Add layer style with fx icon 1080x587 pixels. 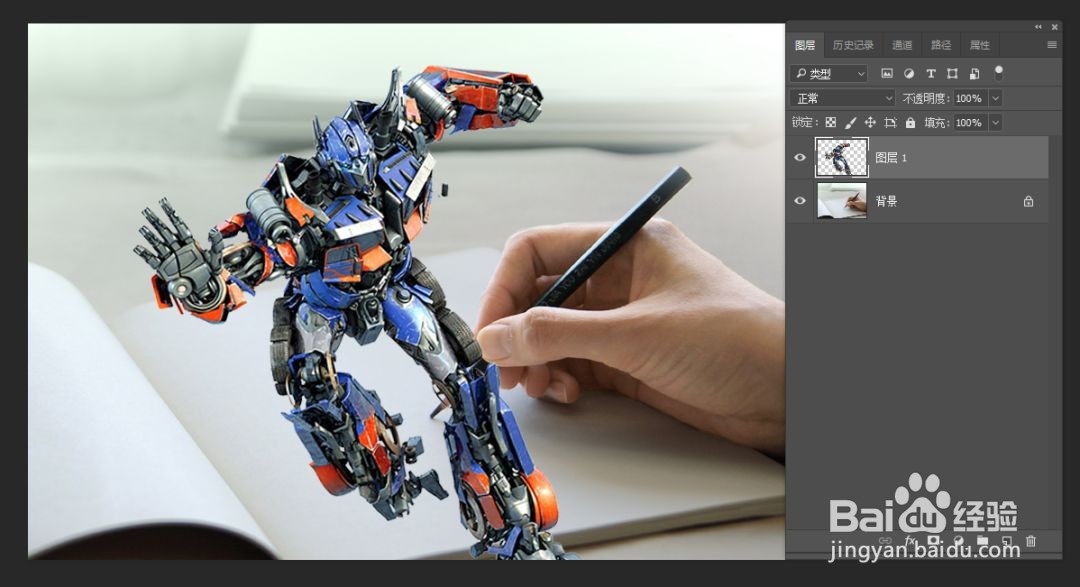910,541
